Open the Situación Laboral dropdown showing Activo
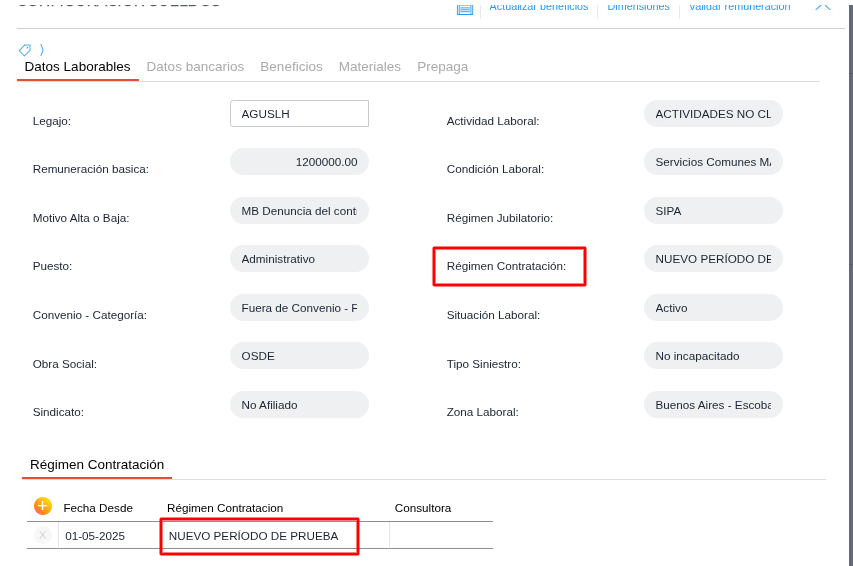Screen dimensions: 853x566 [x=713, y=308]
